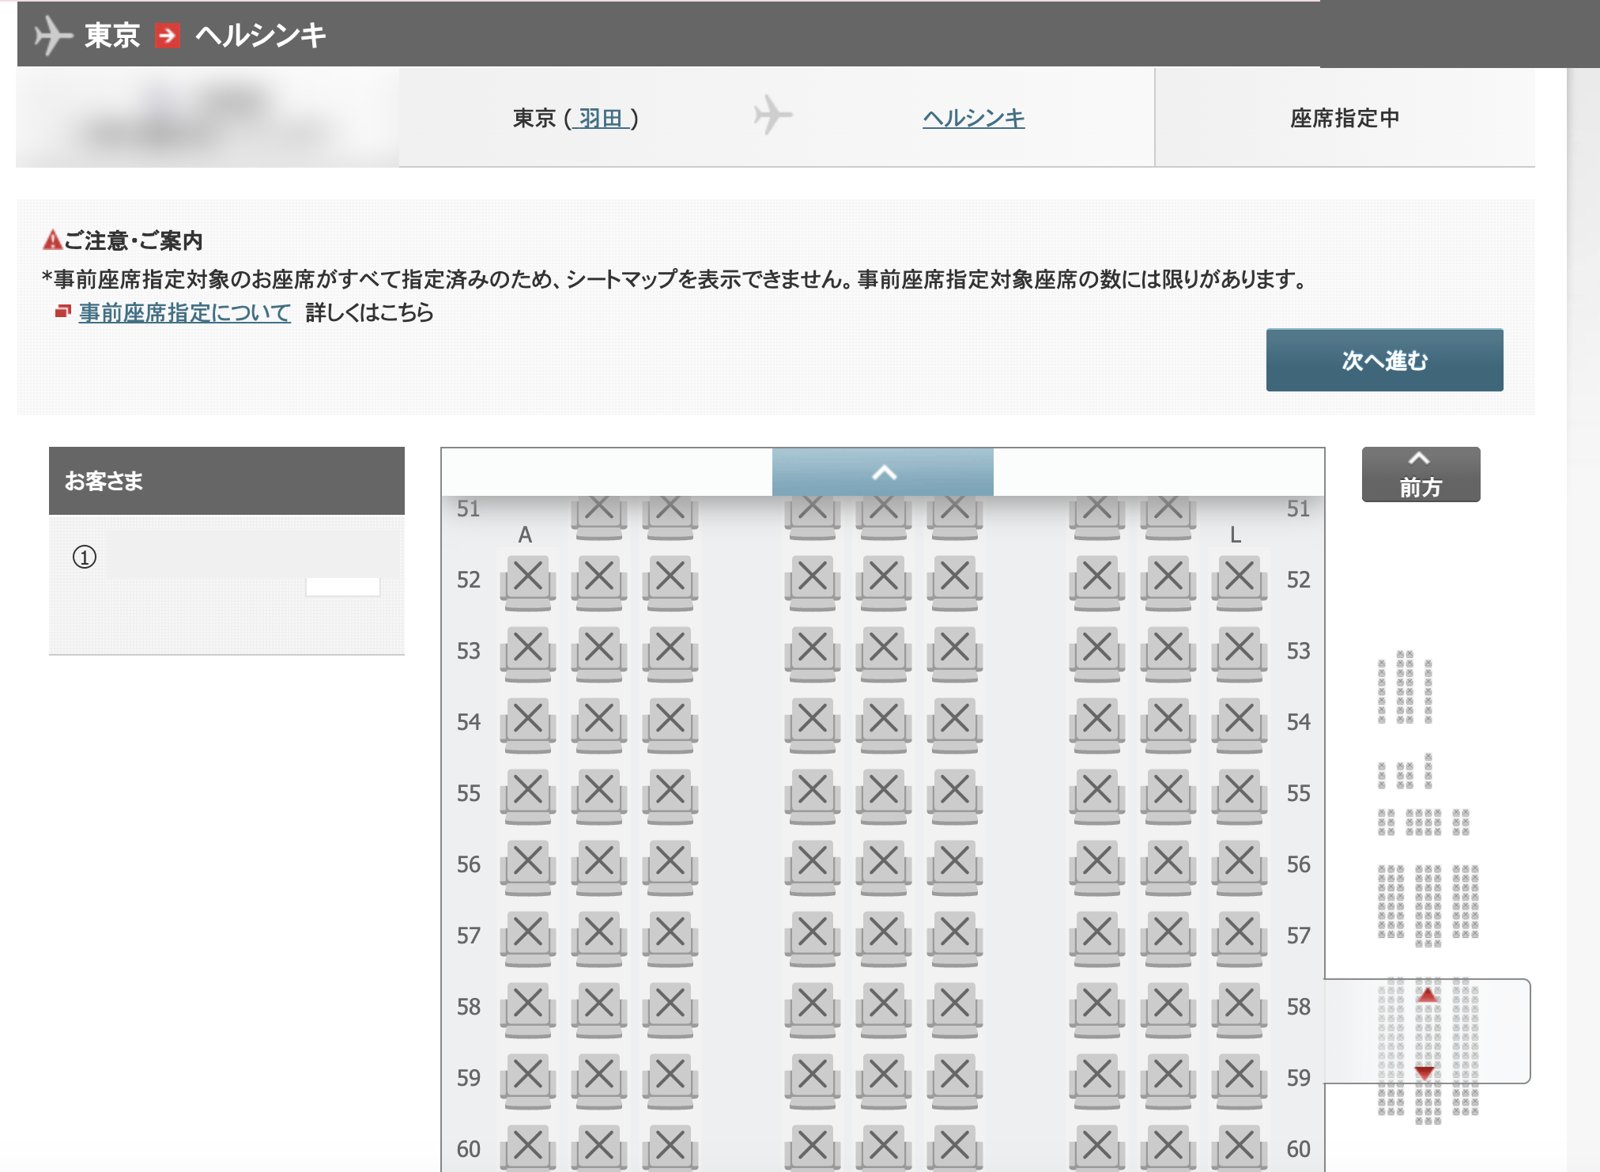Choose seat 59L in column L
The height and width of the screenshot is (1172, 1600).
pyautogui.click(x=1239, y=1080)
